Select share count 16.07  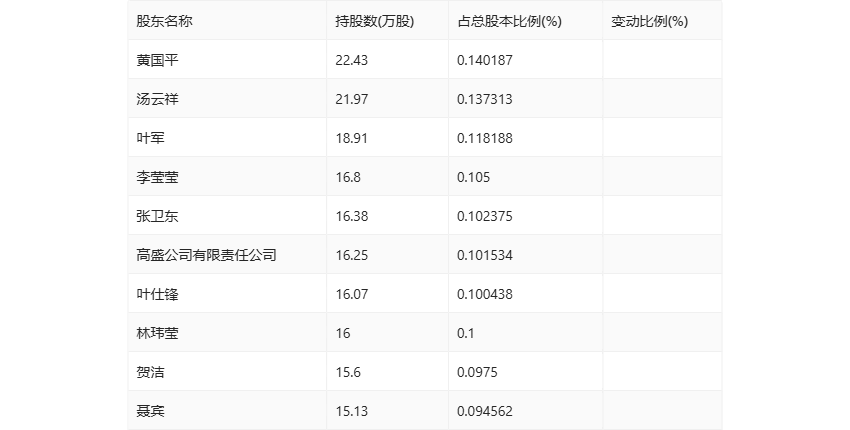click(x=351, y=294)
